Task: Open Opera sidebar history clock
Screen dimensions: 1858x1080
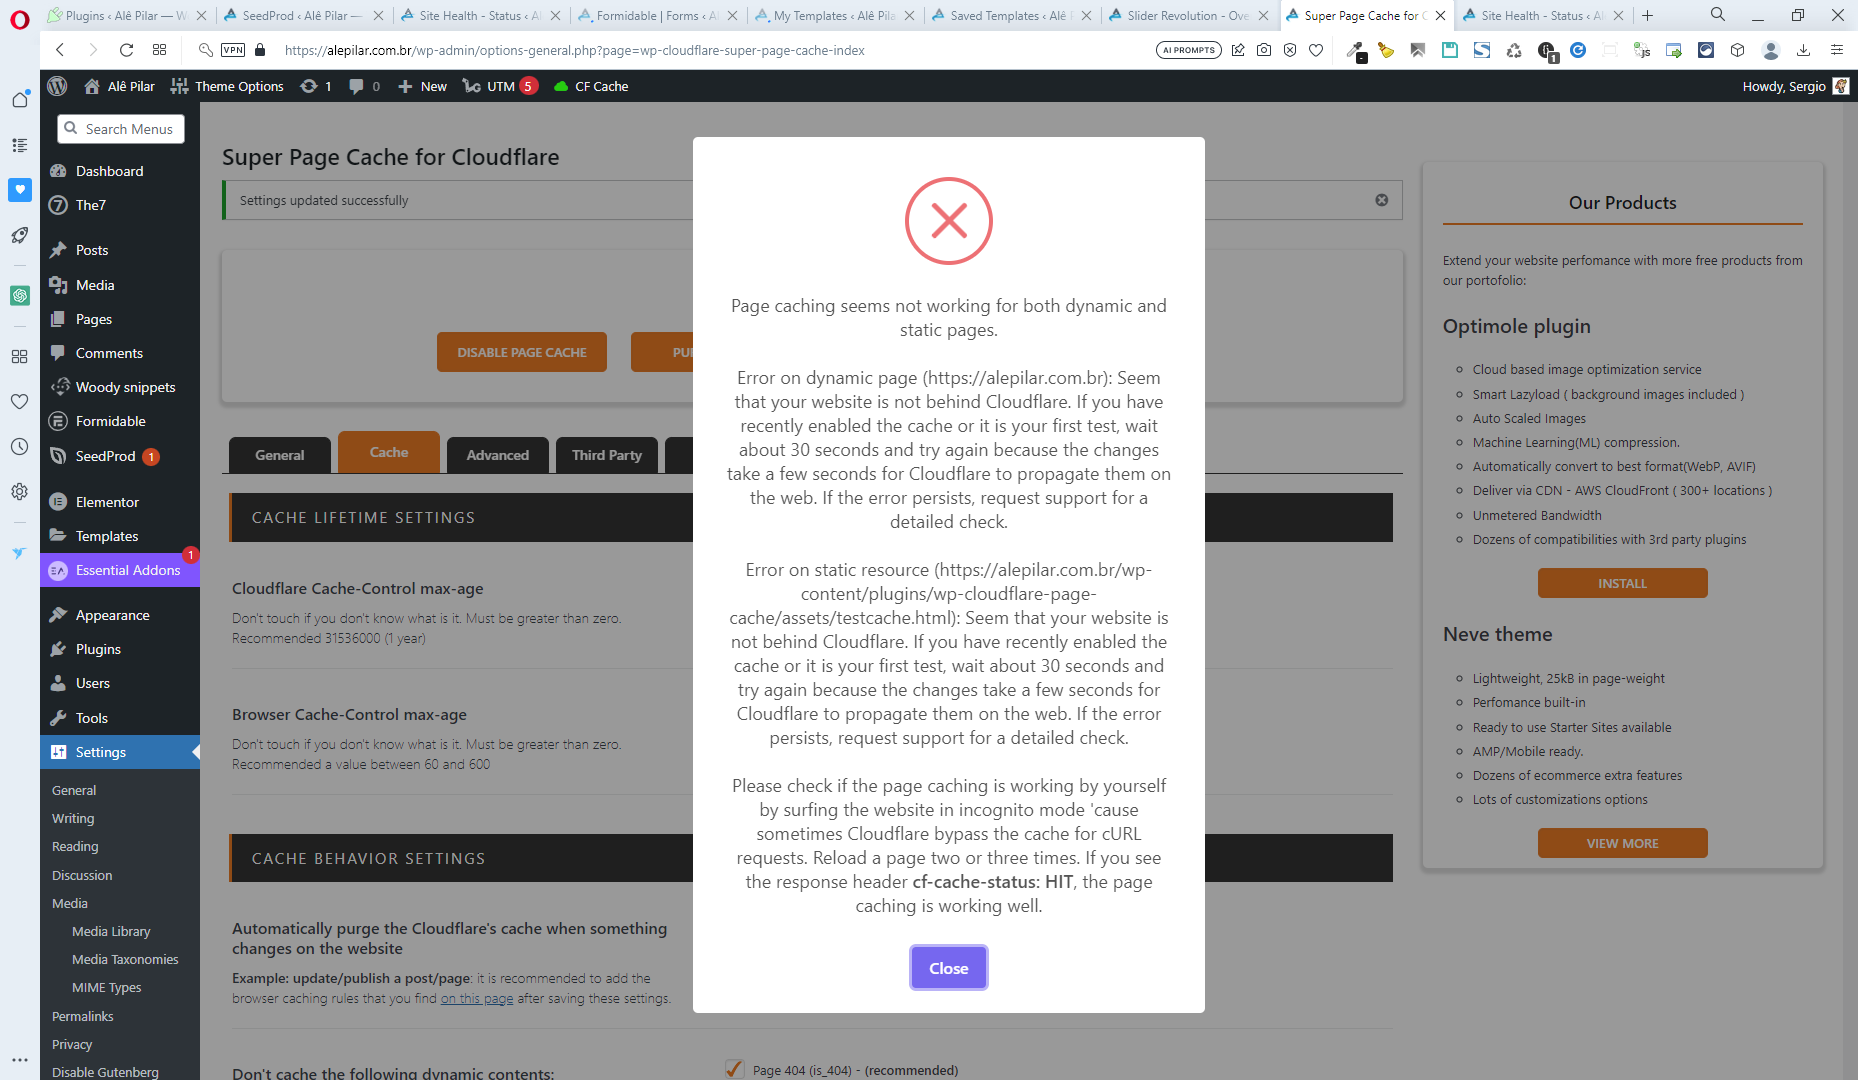Action: pos(20,446)
